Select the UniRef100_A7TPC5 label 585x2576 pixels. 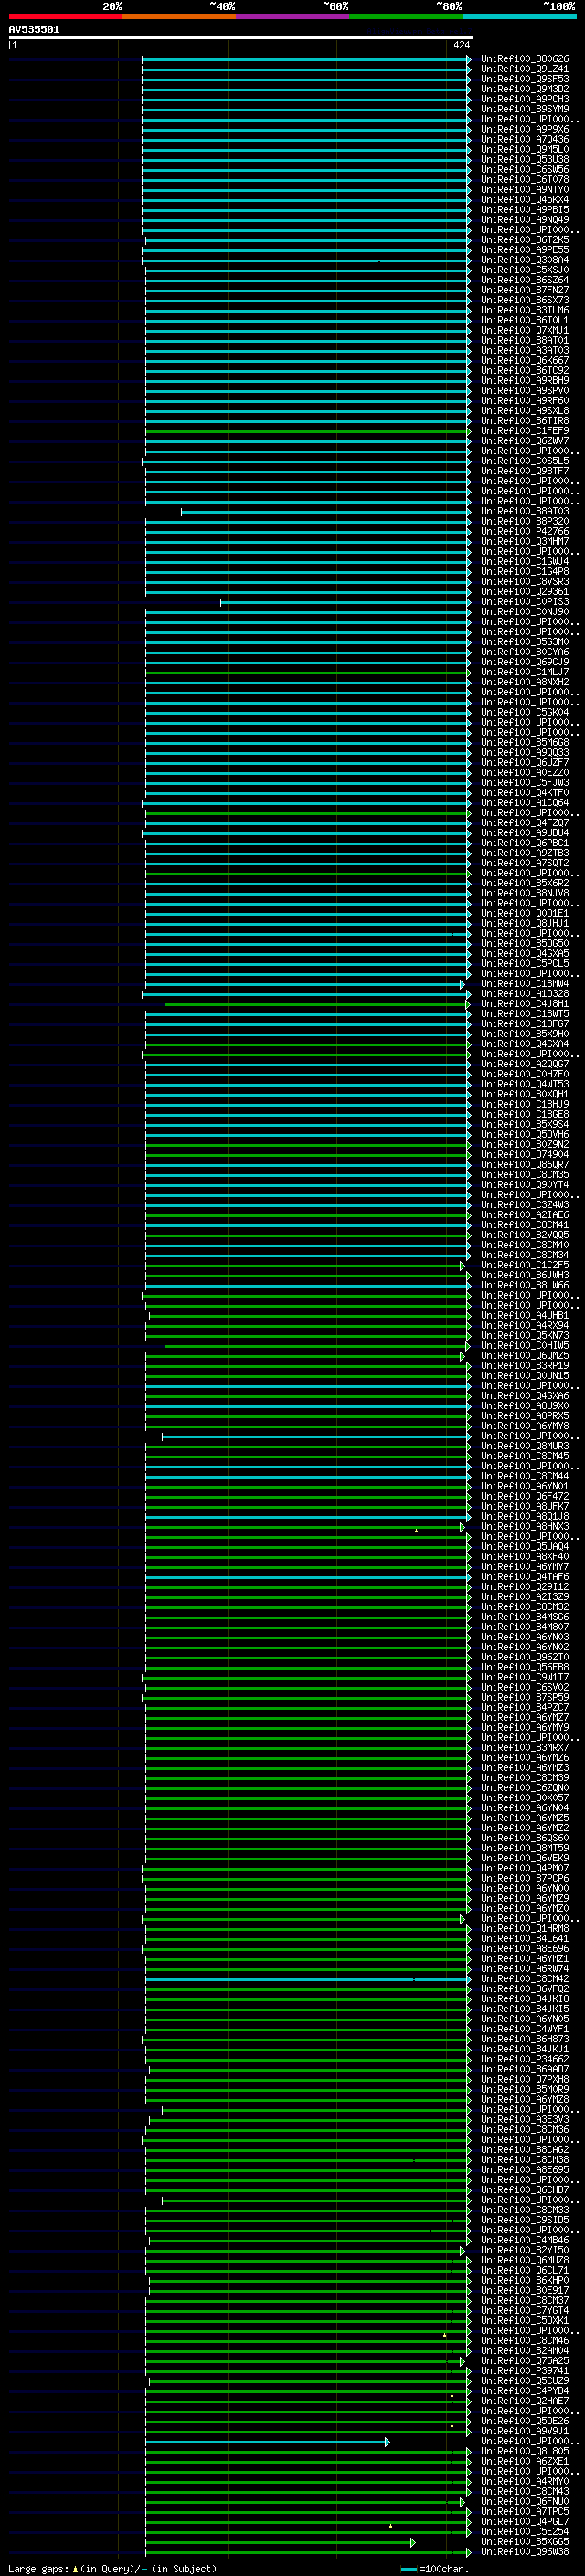click(525, 2512)
